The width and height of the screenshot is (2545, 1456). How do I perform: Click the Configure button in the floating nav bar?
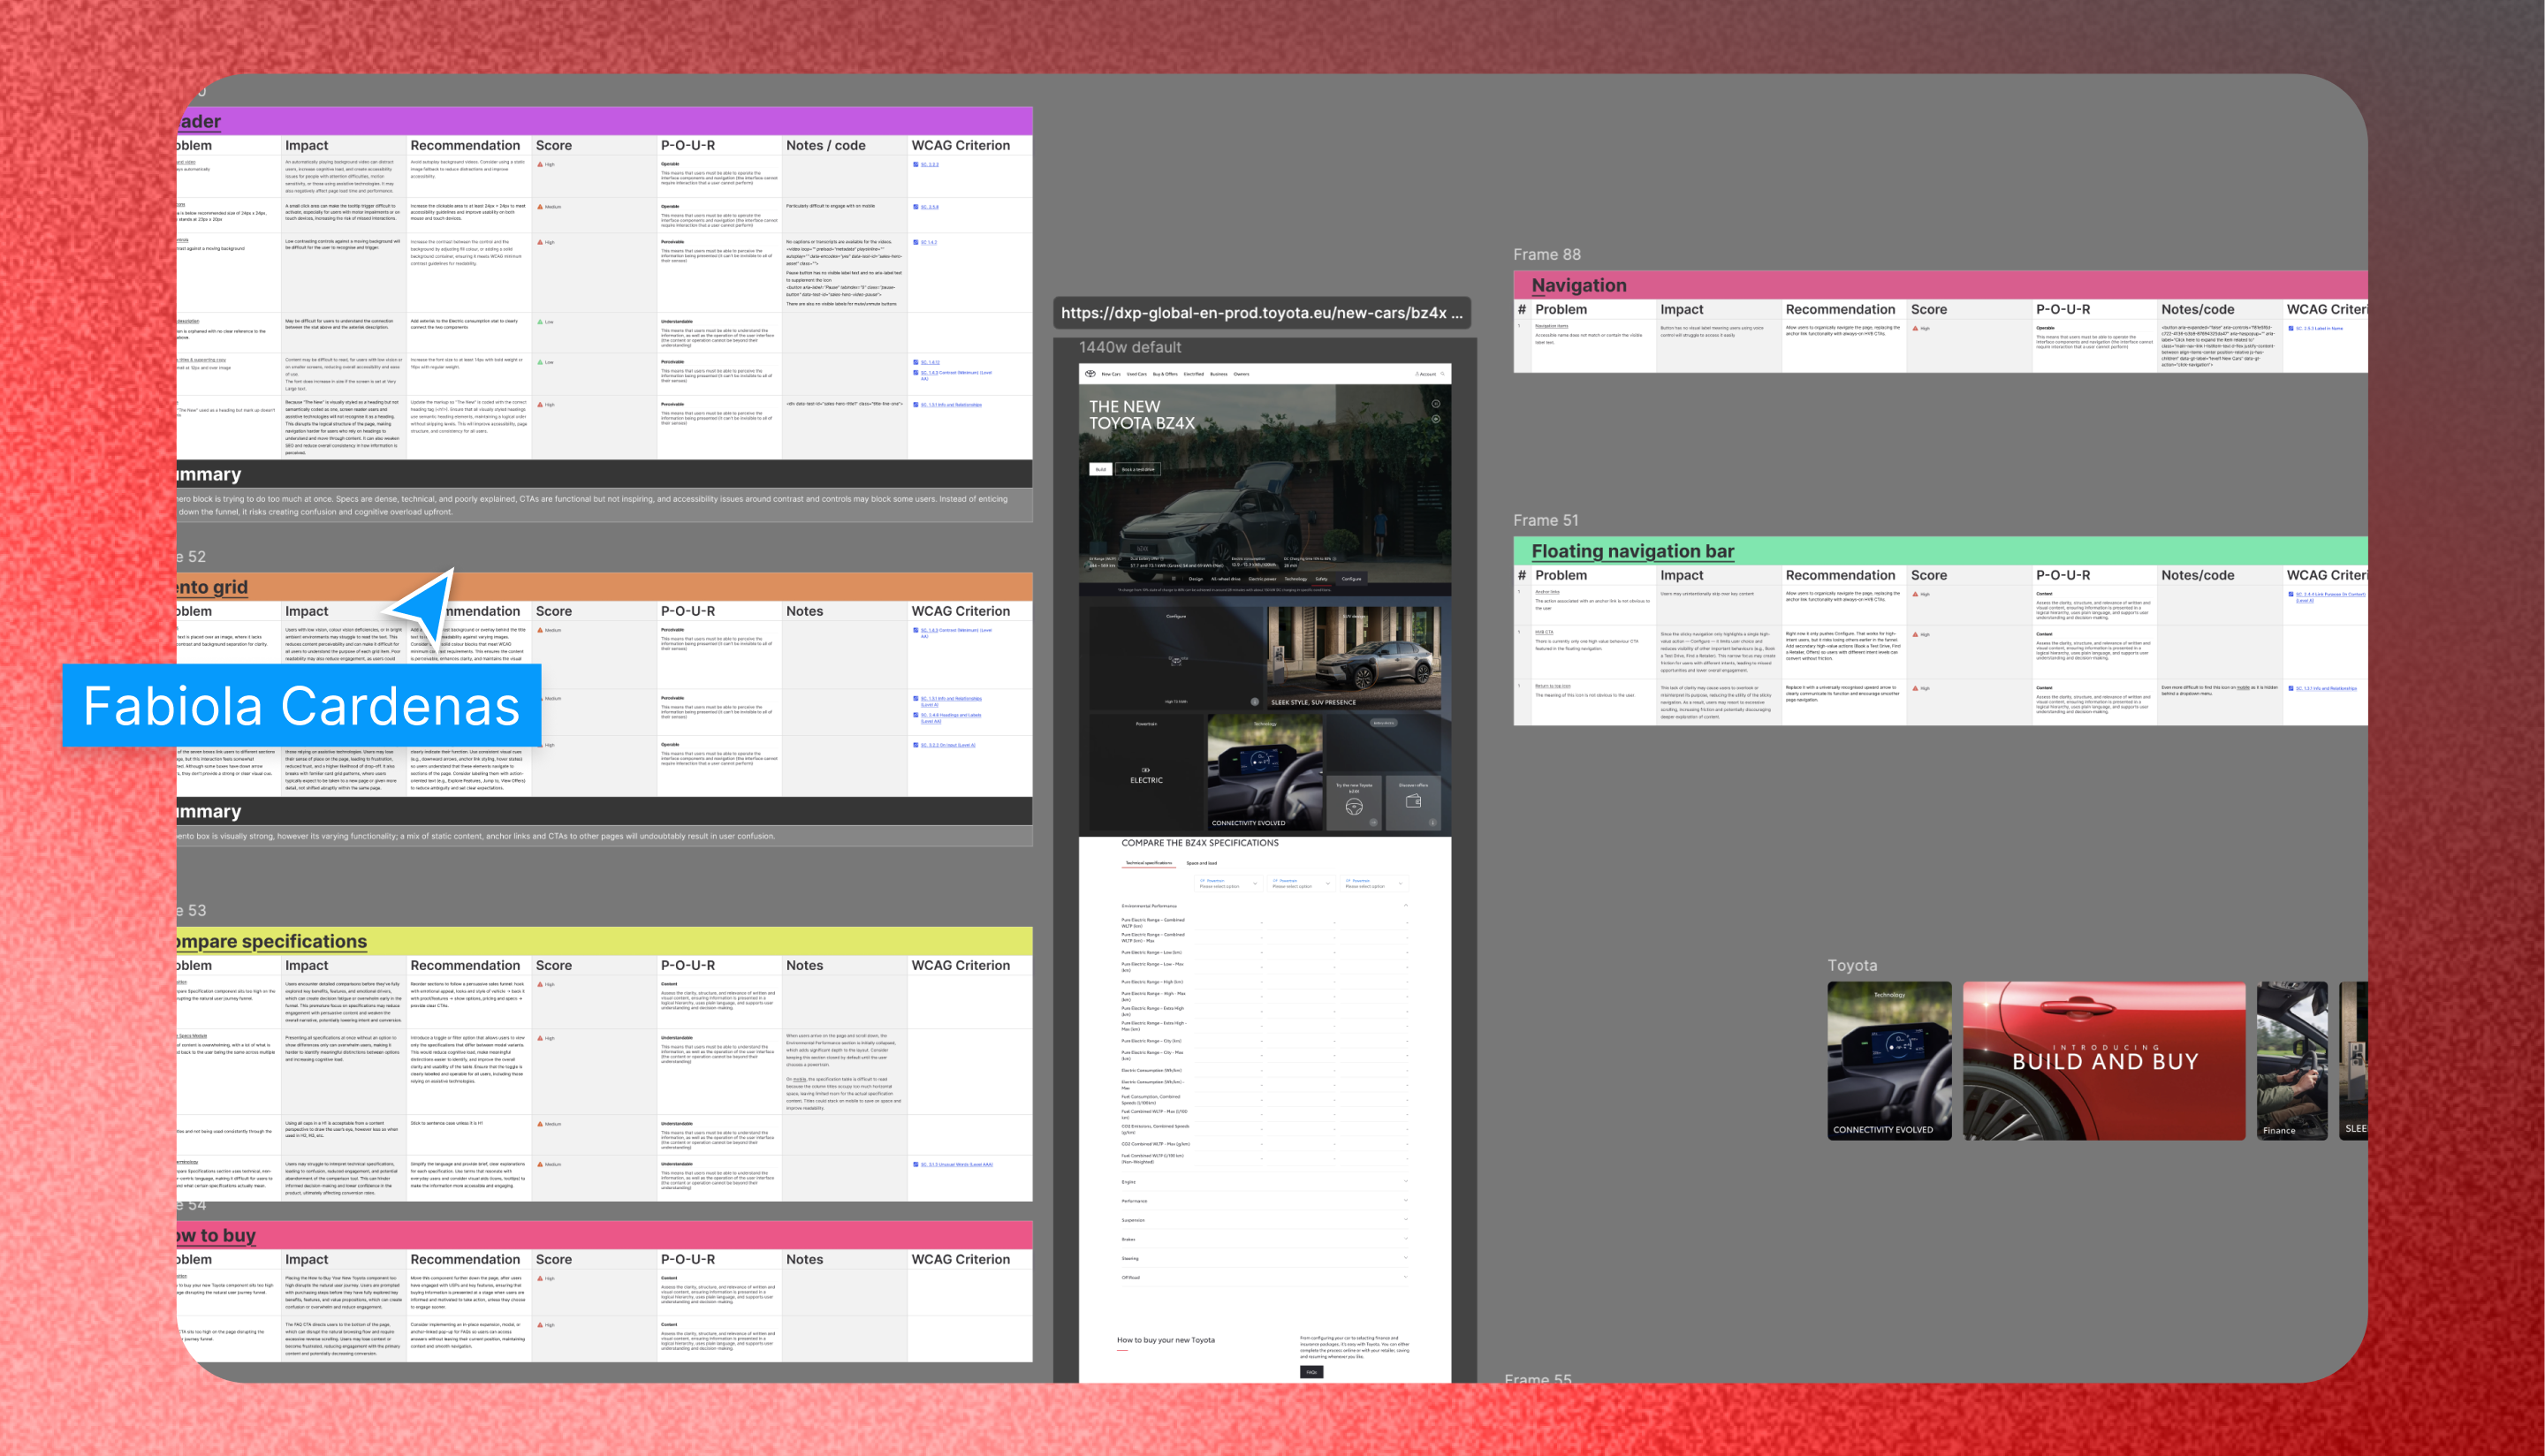pos(1351,578)
